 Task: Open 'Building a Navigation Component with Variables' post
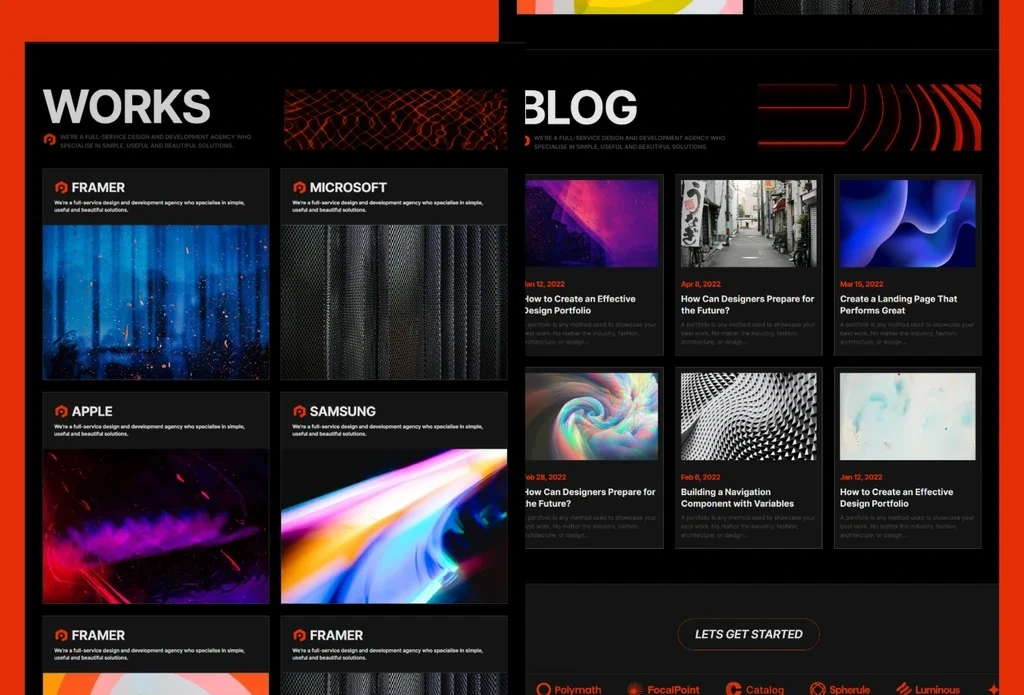(x=737, y=498)
